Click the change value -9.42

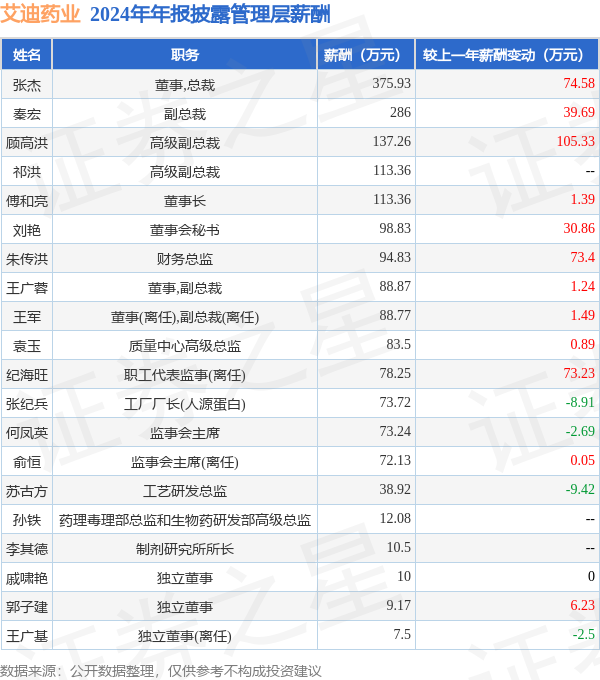(x=580, y=489)
